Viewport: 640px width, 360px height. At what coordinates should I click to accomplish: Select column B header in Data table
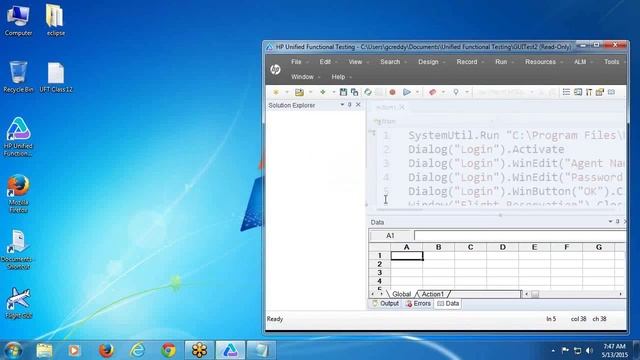(x=438, y=247)
